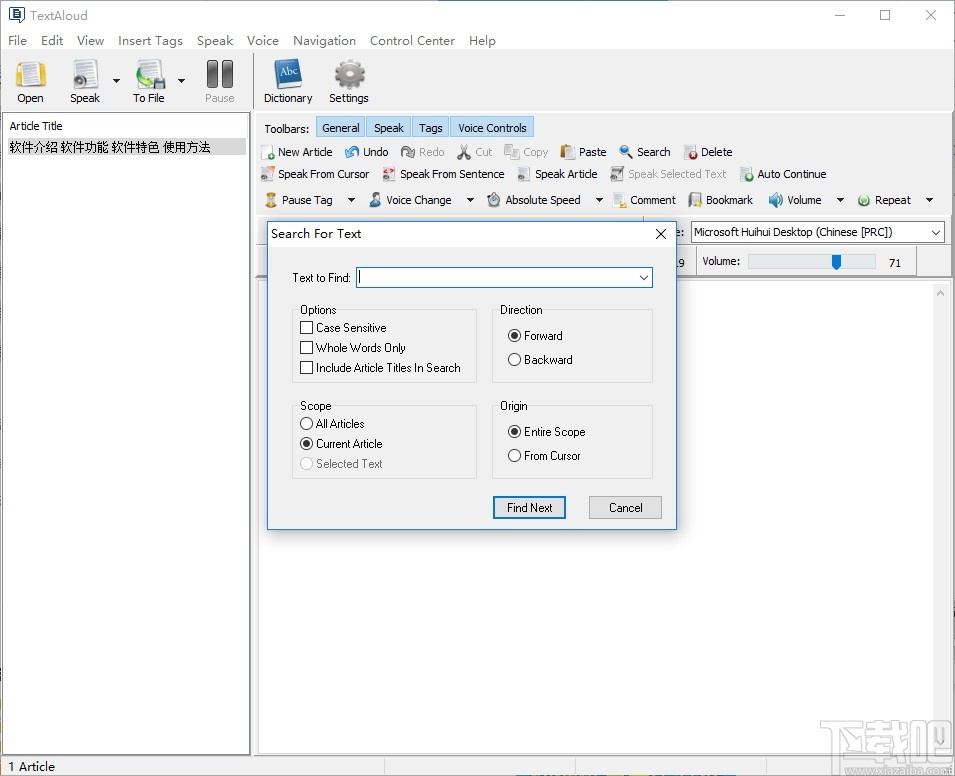Enable the Case Sensitive checkbox

point(306,327)
